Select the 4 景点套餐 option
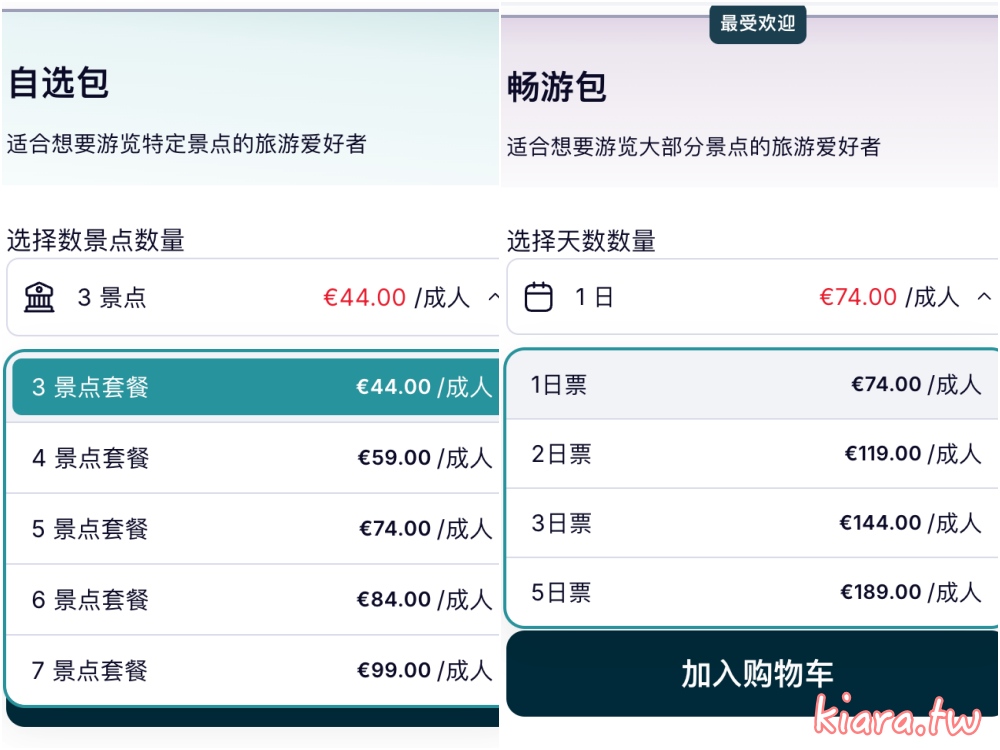 pyautogui.click(x=253, y=458)
